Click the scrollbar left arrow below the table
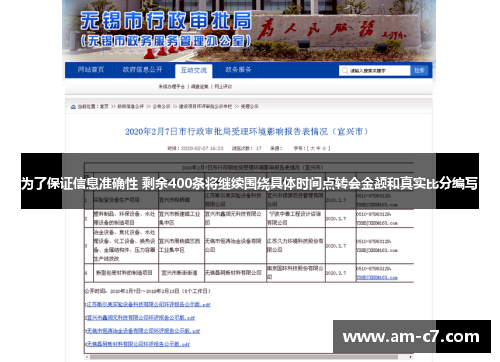 point(87,357)
